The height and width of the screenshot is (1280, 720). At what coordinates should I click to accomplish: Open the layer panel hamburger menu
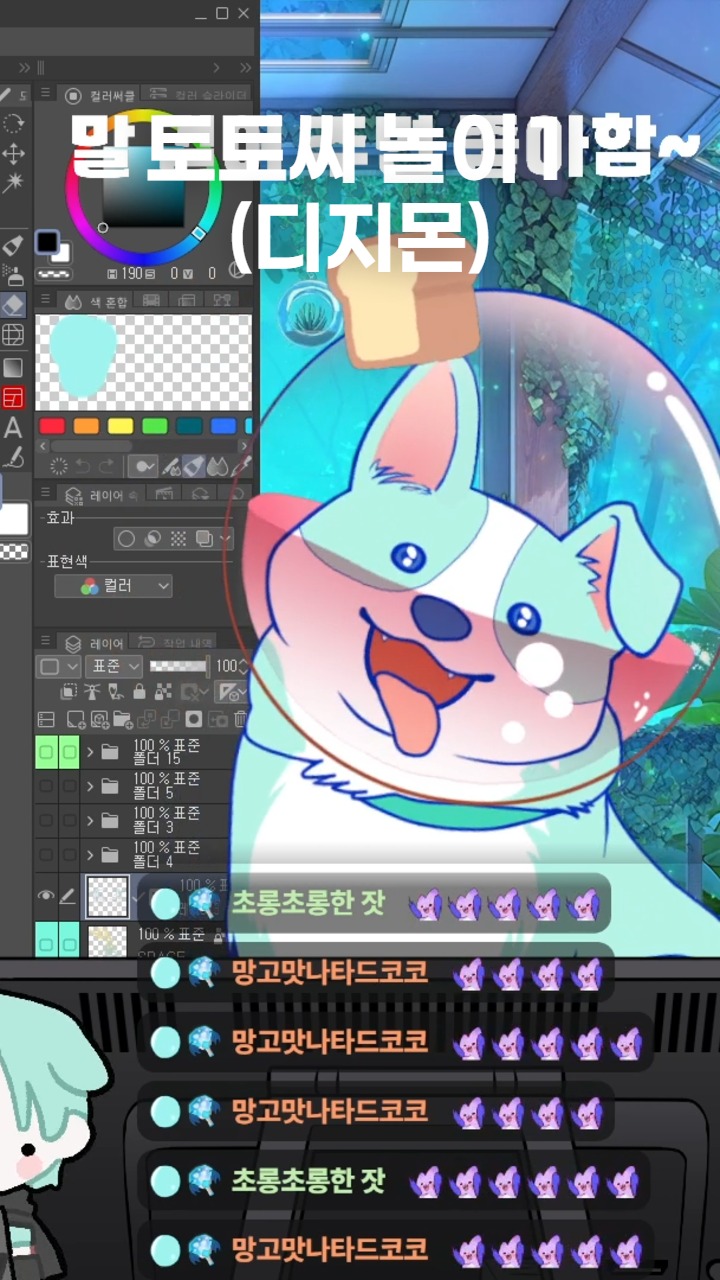pyautogui.click(x=45, y=641)
